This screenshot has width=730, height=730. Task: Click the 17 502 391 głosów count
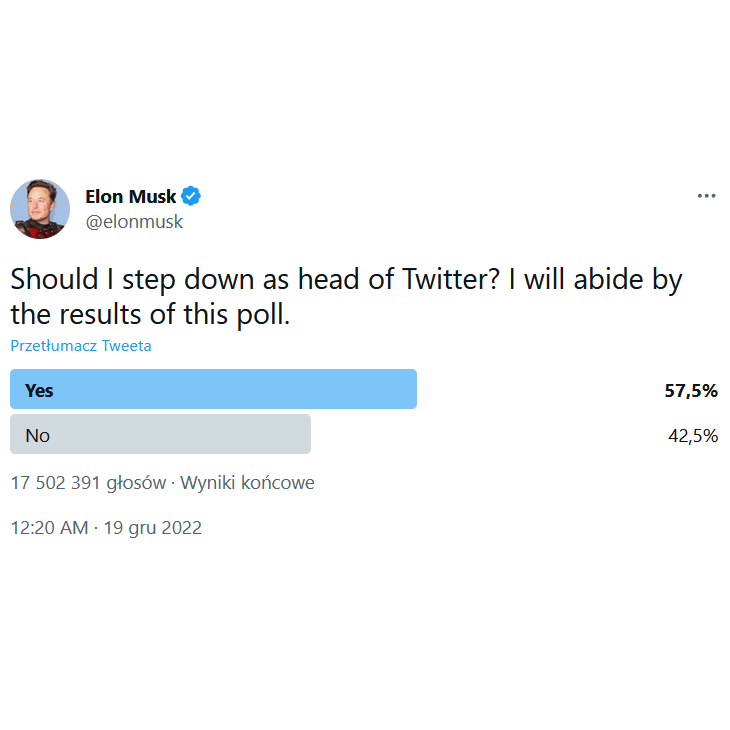(x=88, y=483)
